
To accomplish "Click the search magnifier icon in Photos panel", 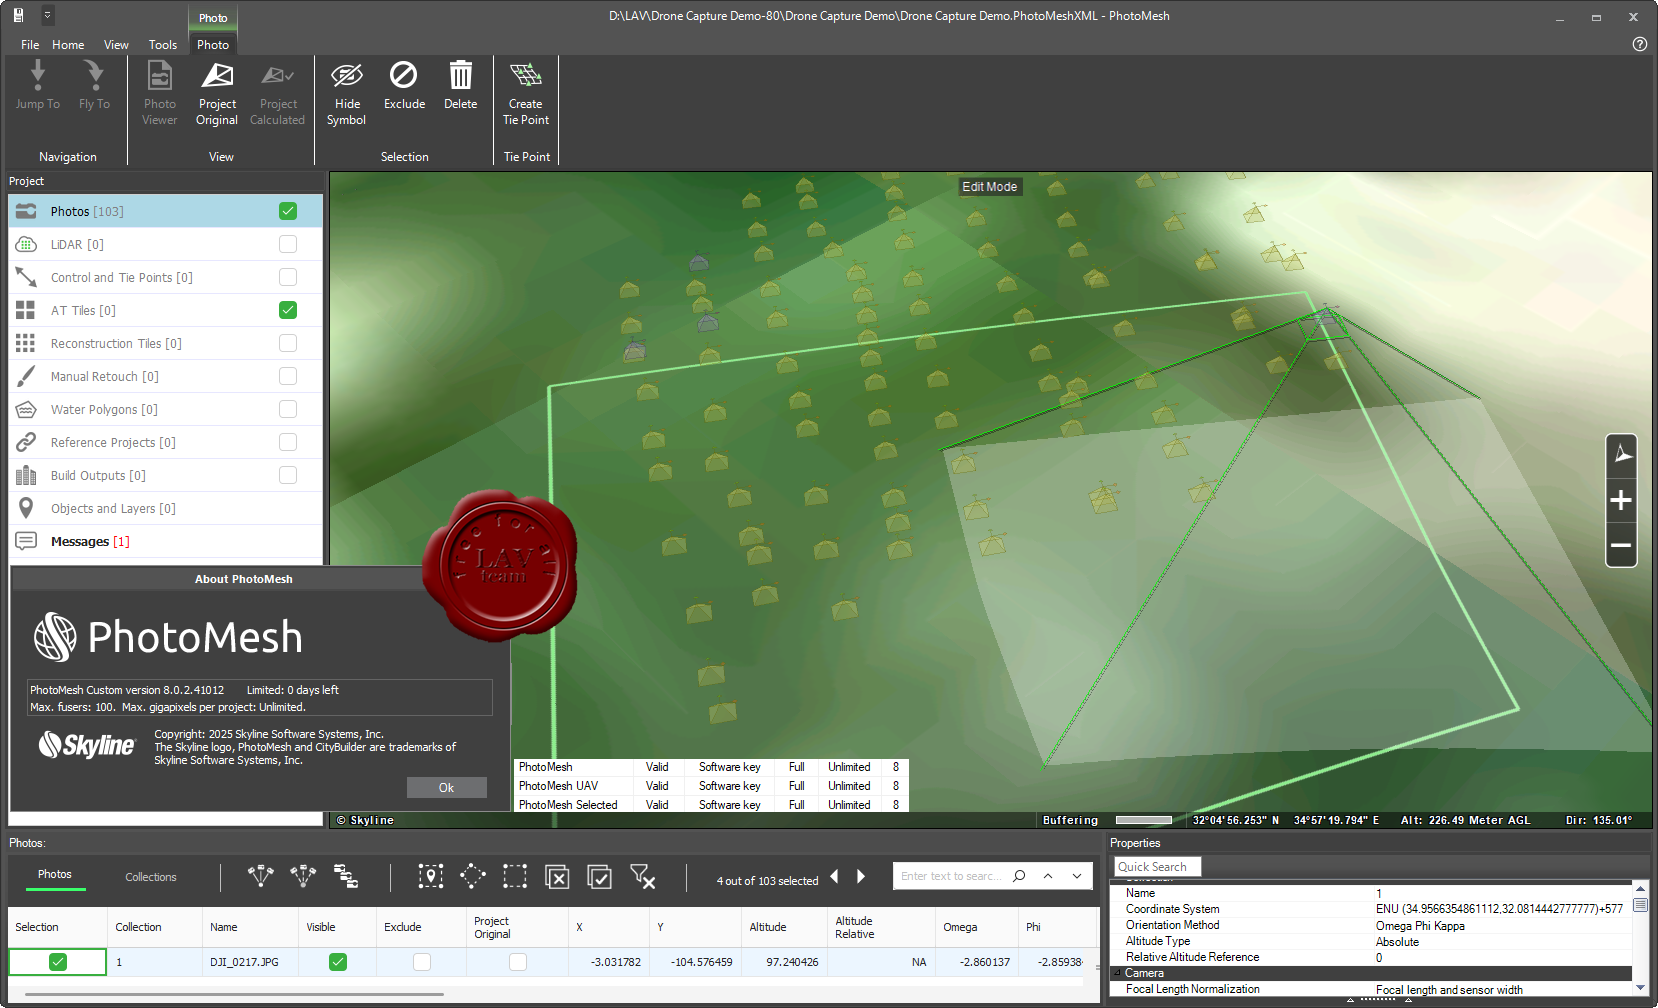I will pyautogui.click(x=1019, y=876).
